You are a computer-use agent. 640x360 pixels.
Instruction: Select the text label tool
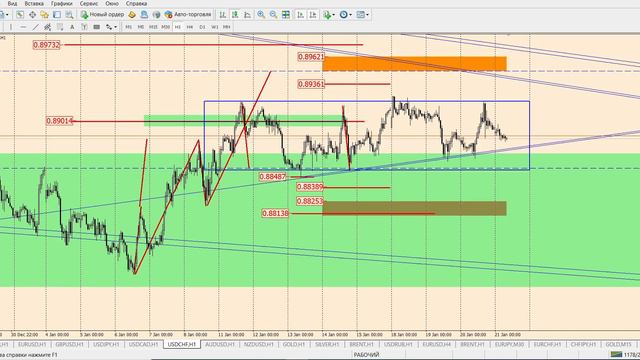84,27
